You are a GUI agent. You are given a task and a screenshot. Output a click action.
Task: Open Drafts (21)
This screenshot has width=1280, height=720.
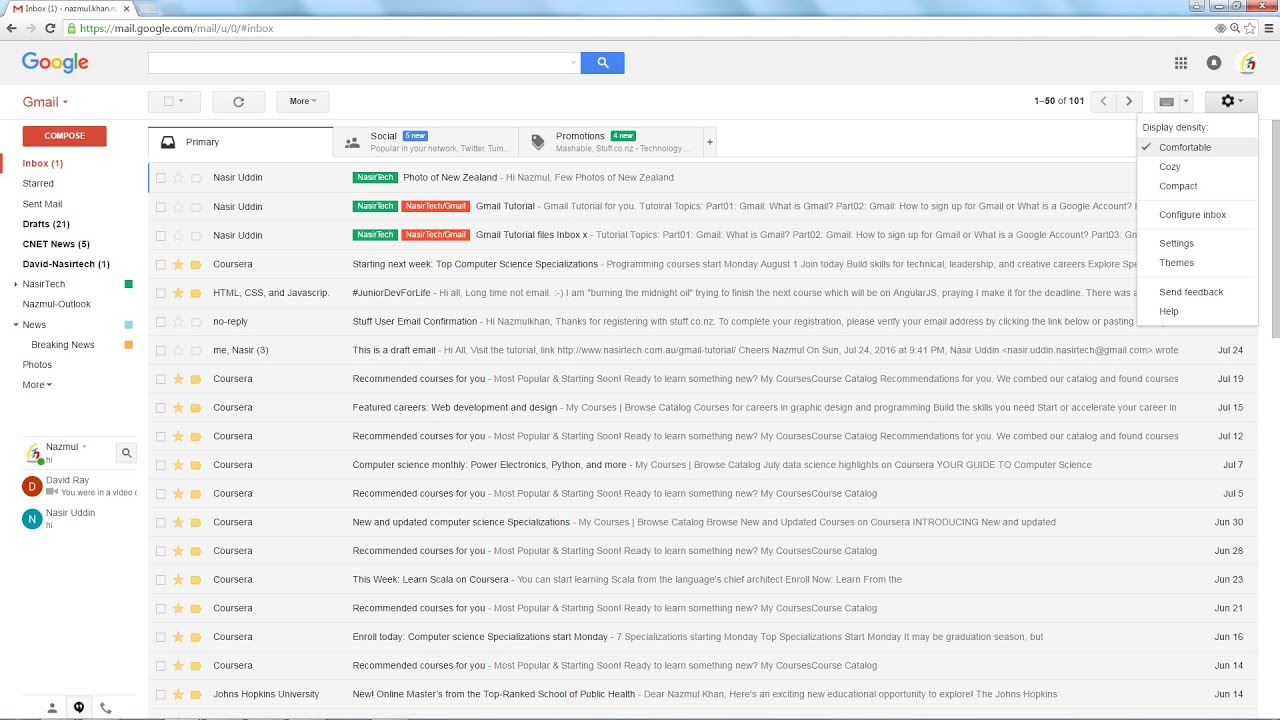tap(46, 224)
